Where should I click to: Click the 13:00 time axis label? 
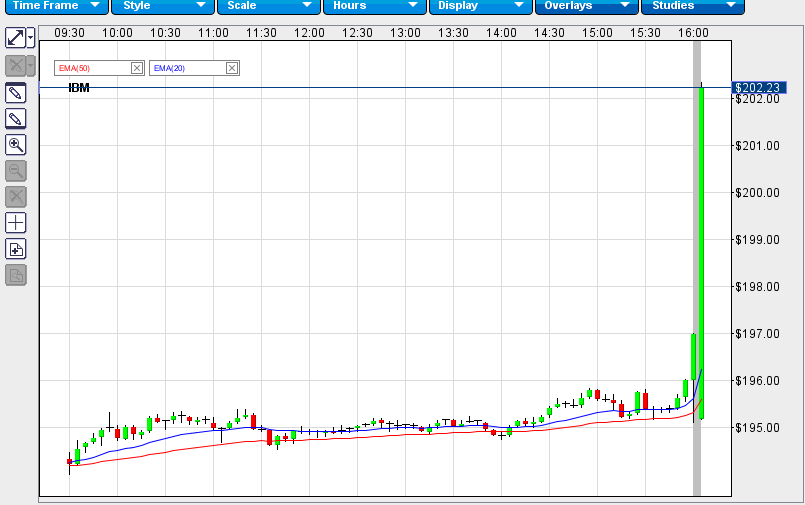point(405,33)
